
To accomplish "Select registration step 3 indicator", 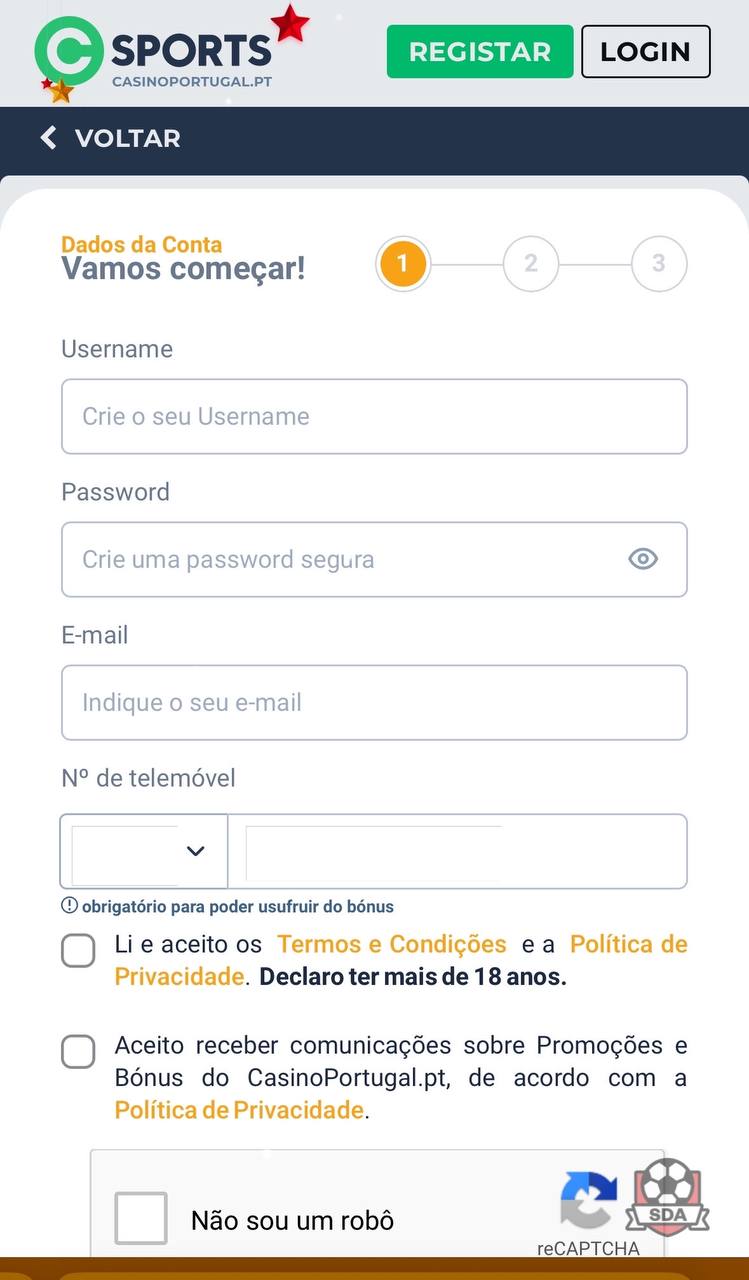I will [658, 264].
